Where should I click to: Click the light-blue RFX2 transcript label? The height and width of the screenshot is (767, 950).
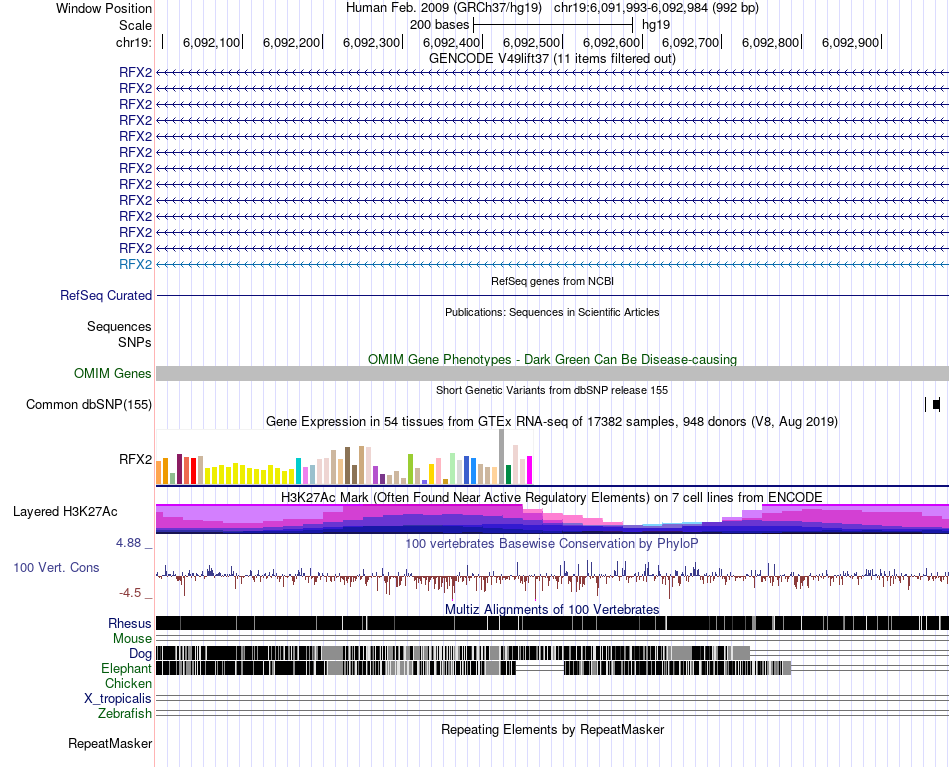coord(135,264)
